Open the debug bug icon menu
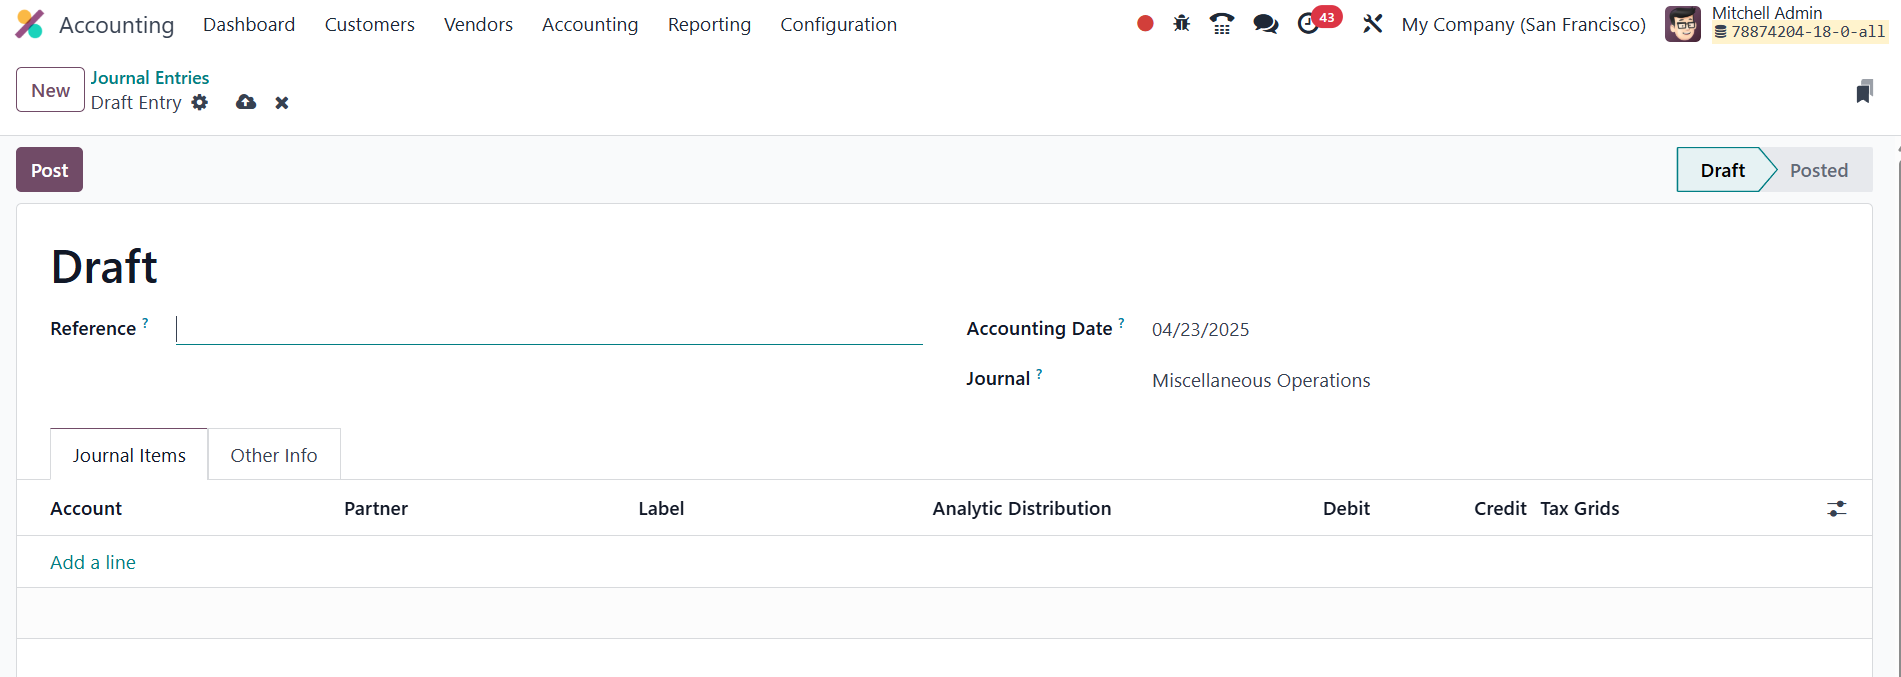 pos(1181,23)
